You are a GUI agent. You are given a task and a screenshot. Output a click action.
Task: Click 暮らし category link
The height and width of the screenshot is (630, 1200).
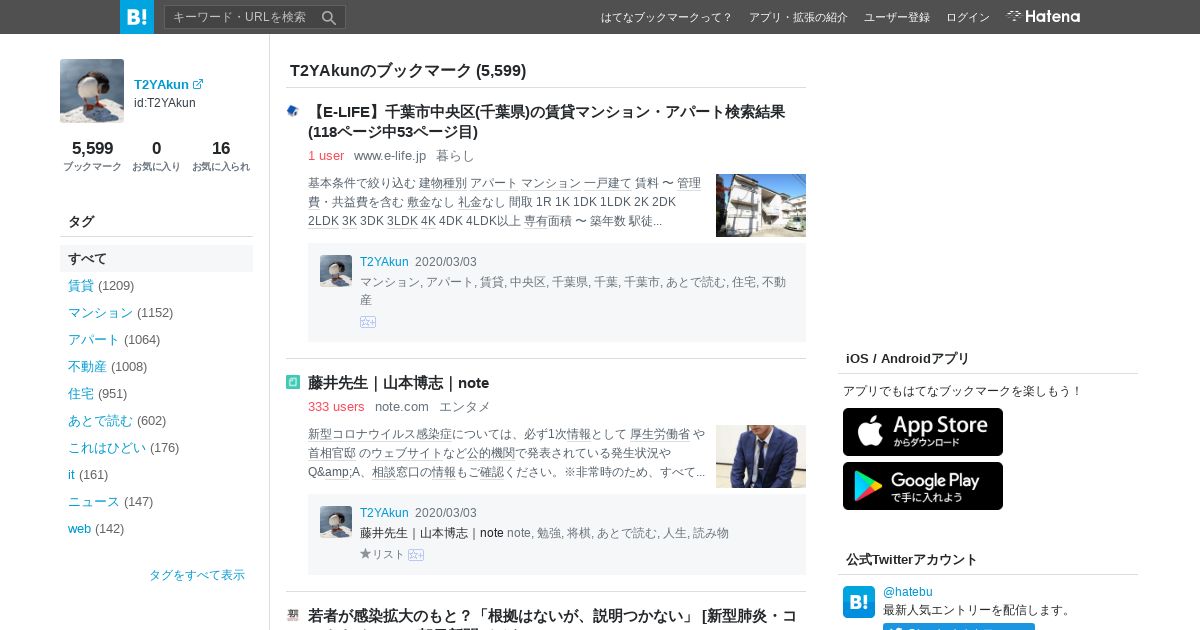coord(455,155)
